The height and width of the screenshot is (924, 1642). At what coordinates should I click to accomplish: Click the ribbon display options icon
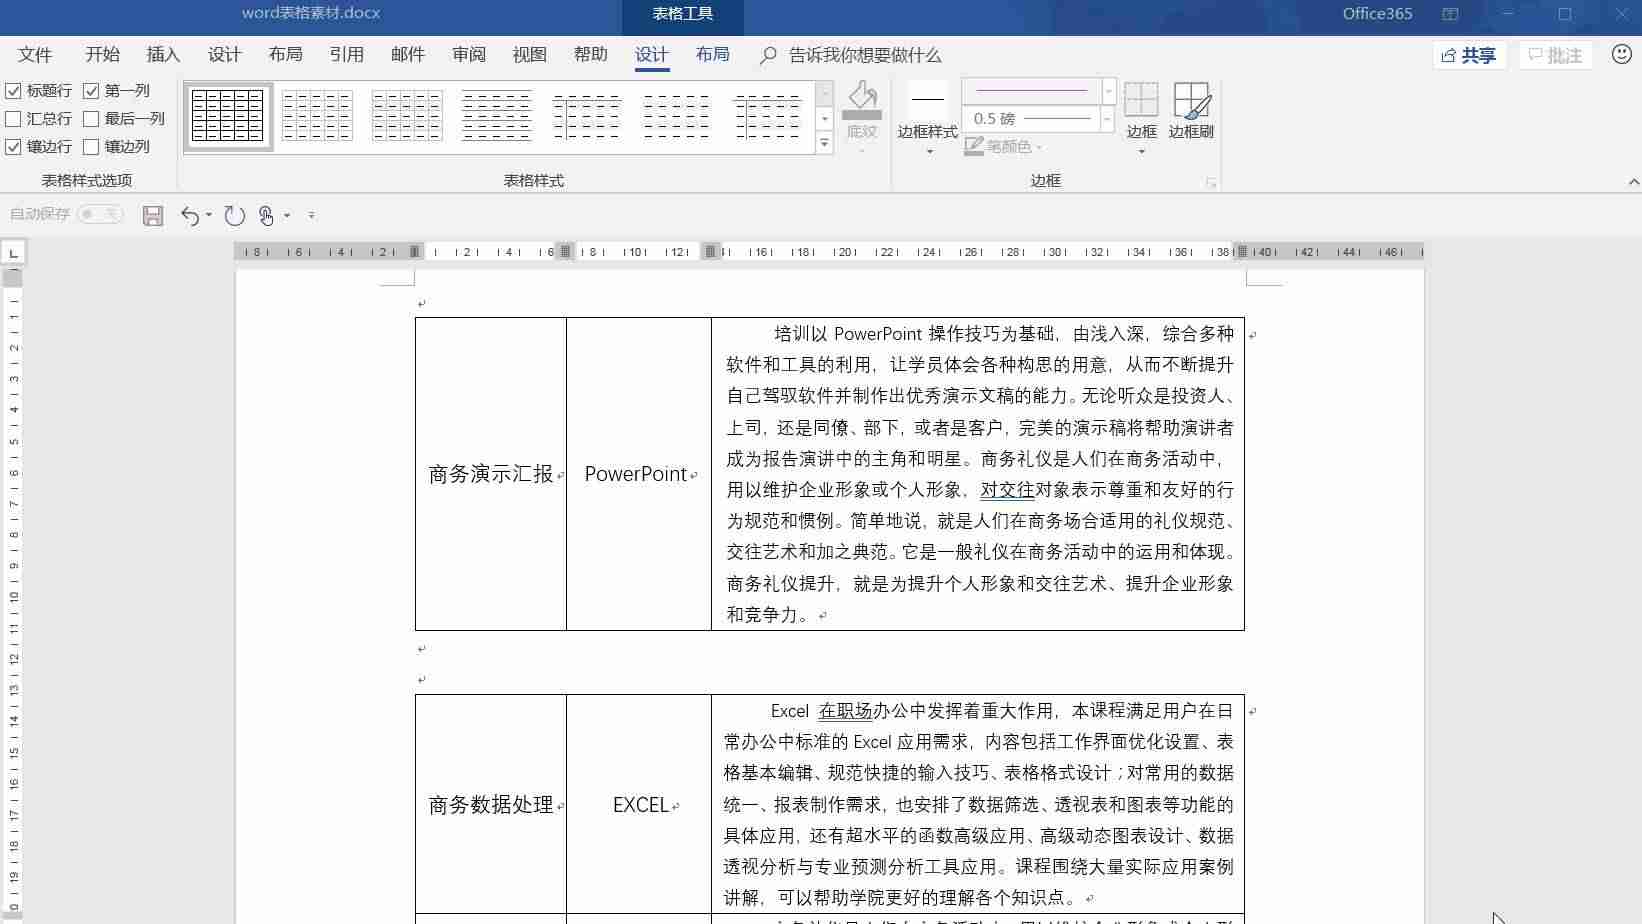[1450, 14]
